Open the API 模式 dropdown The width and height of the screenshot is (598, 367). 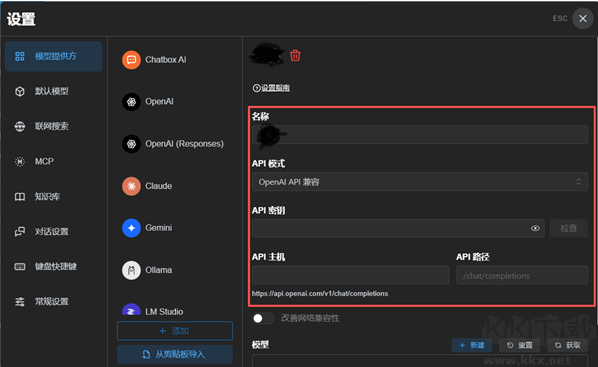point(420,182)
